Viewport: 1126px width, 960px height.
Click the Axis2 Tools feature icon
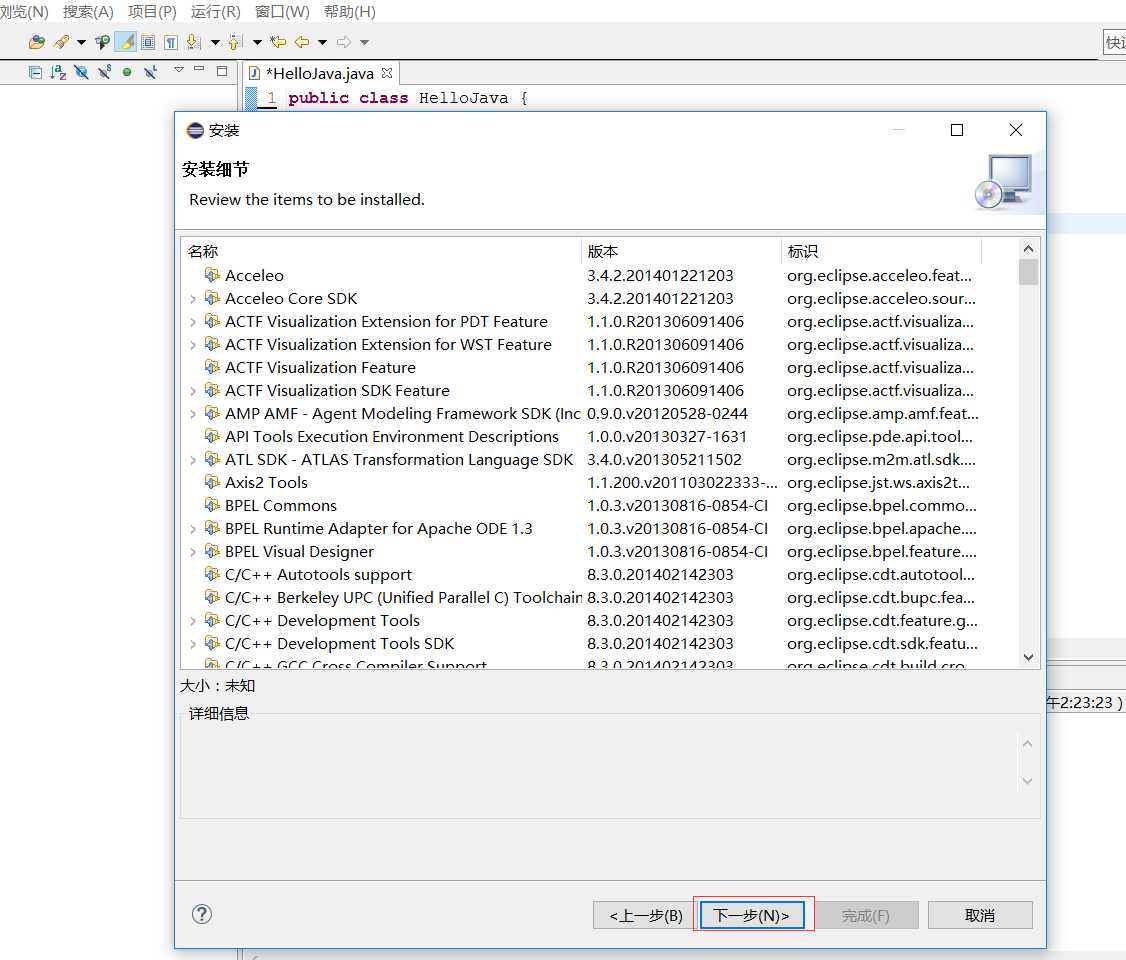tap(212, 482)
